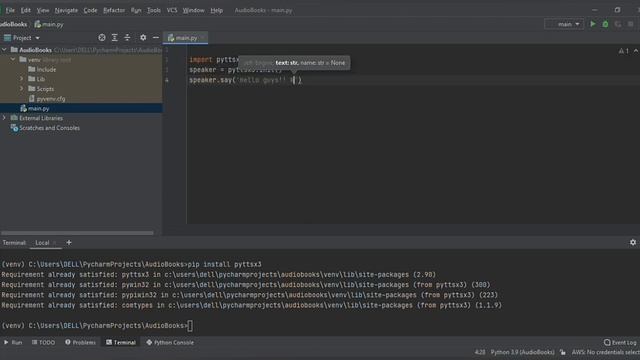This screenshot has height=360, width=640.
Task: Open the Run menu
Action: [136, 10]
